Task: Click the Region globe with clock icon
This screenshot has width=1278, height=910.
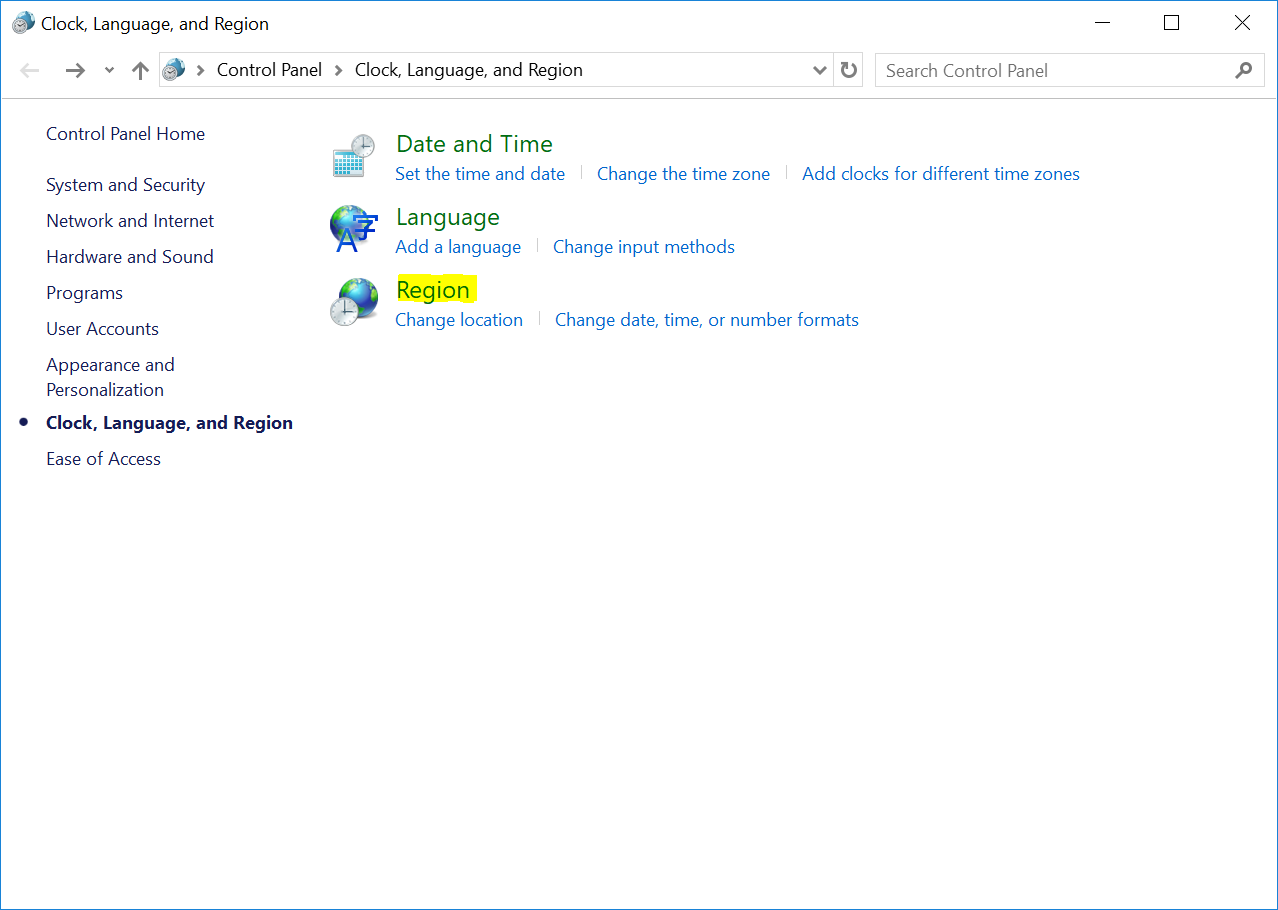Action: pyautogui.click(x=354, y=303)
